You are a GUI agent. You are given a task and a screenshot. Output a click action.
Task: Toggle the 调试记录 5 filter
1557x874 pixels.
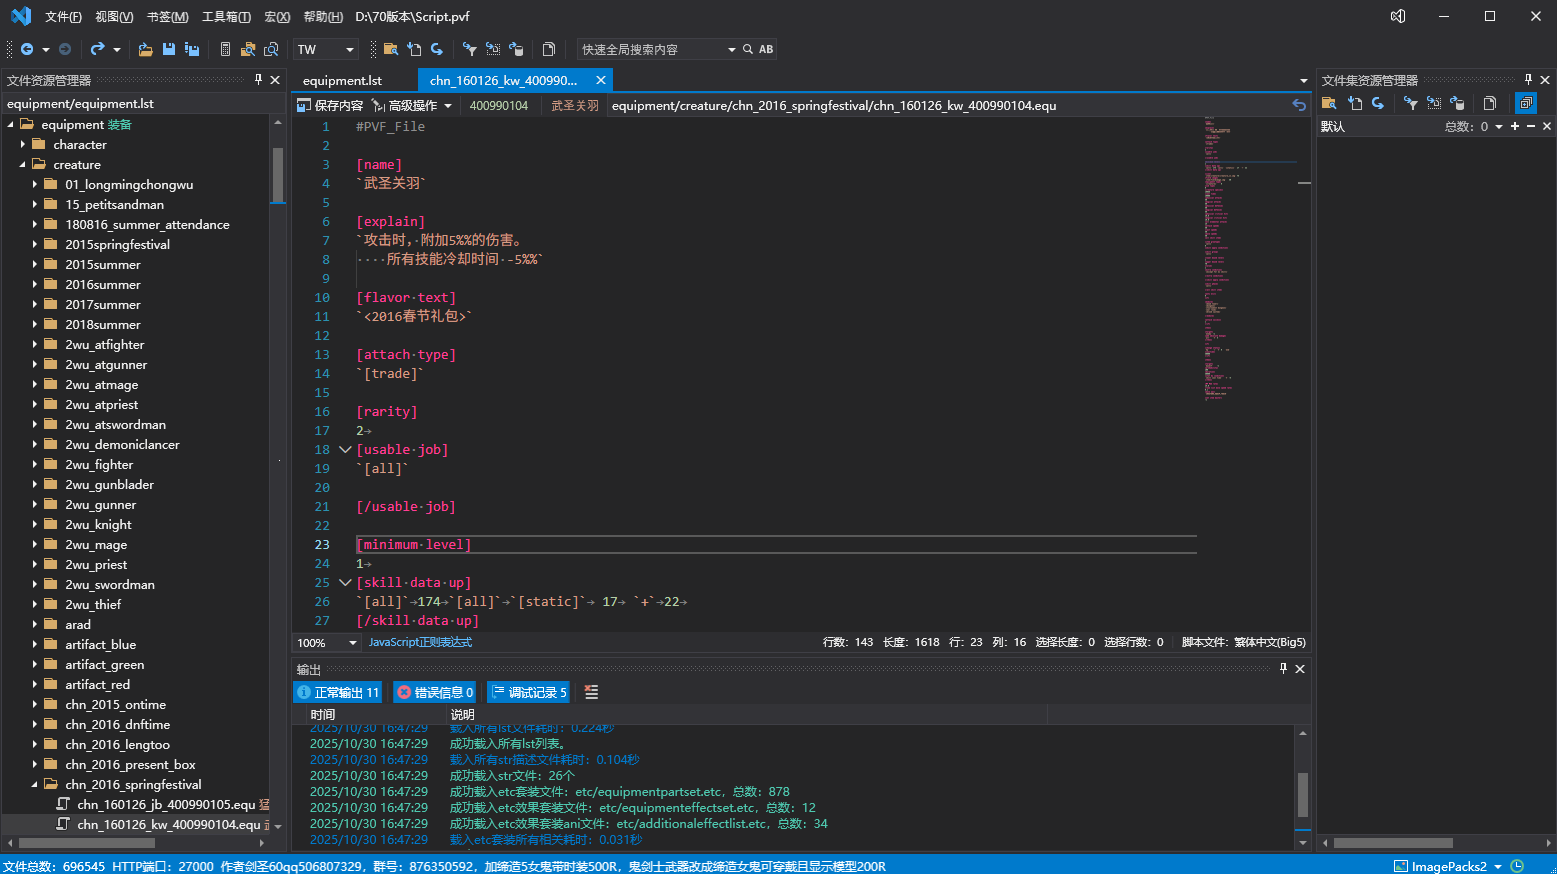(x=529, y=692)
